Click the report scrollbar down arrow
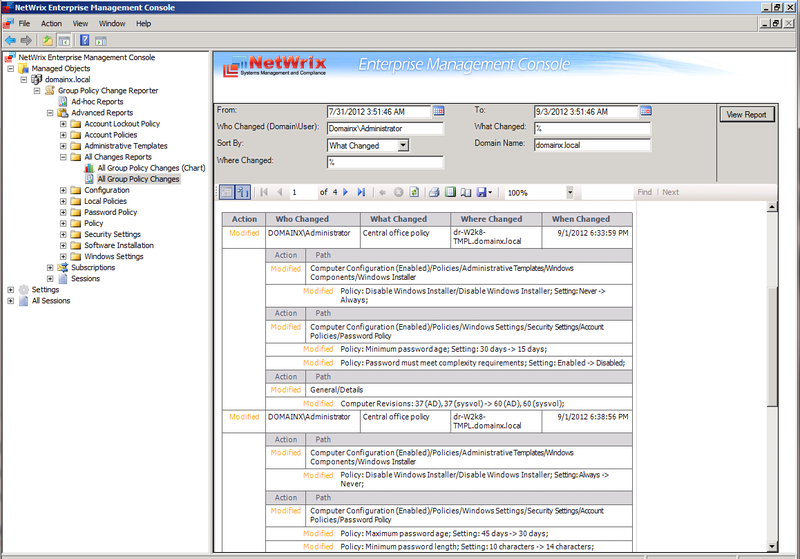This screenshot has width=800, height=559. [x=772, y=546]
